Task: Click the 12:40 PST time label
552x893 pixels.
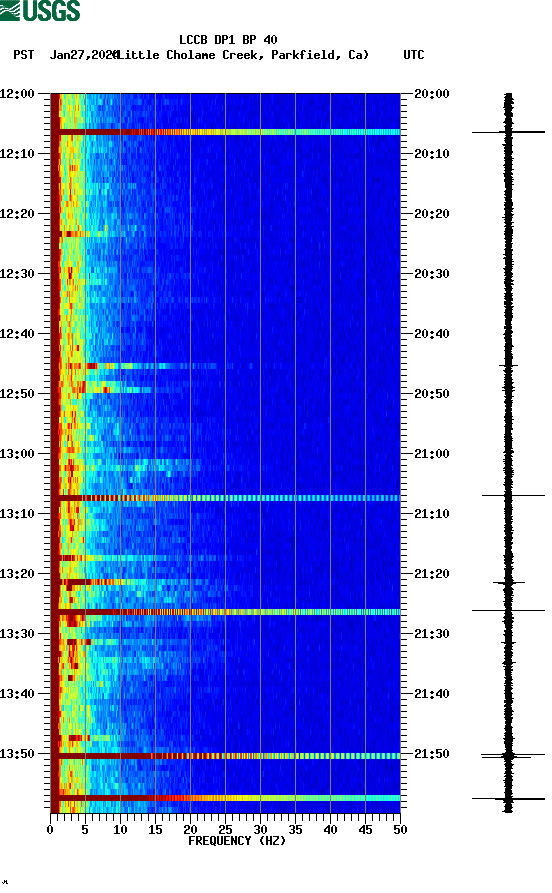Action: pos(17,334)
